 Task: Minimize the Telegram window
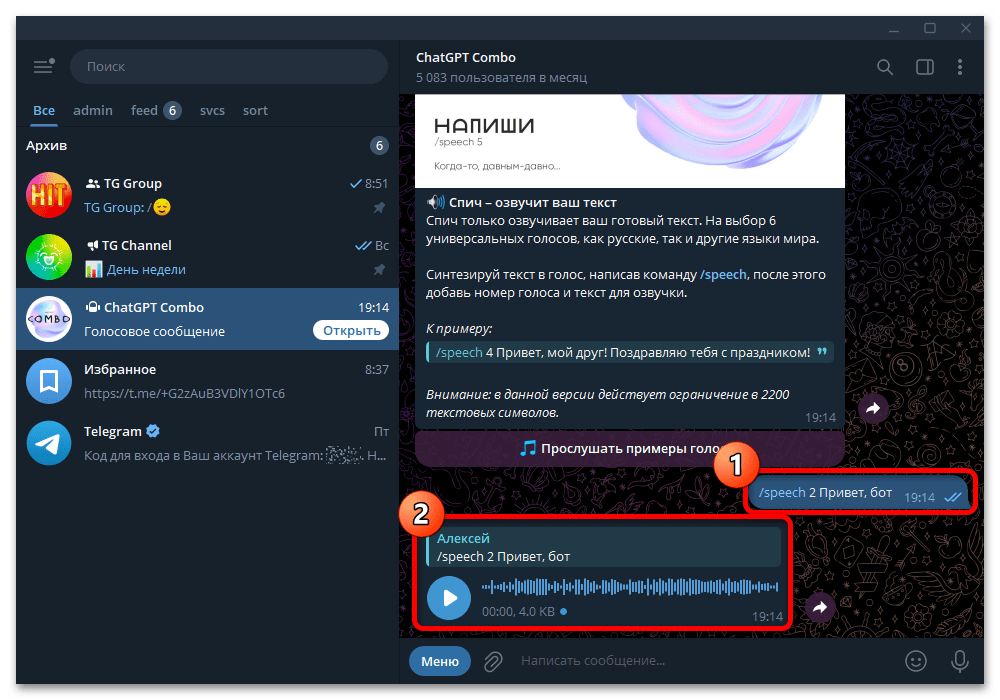pyautogui.click(x=894, y=29)
